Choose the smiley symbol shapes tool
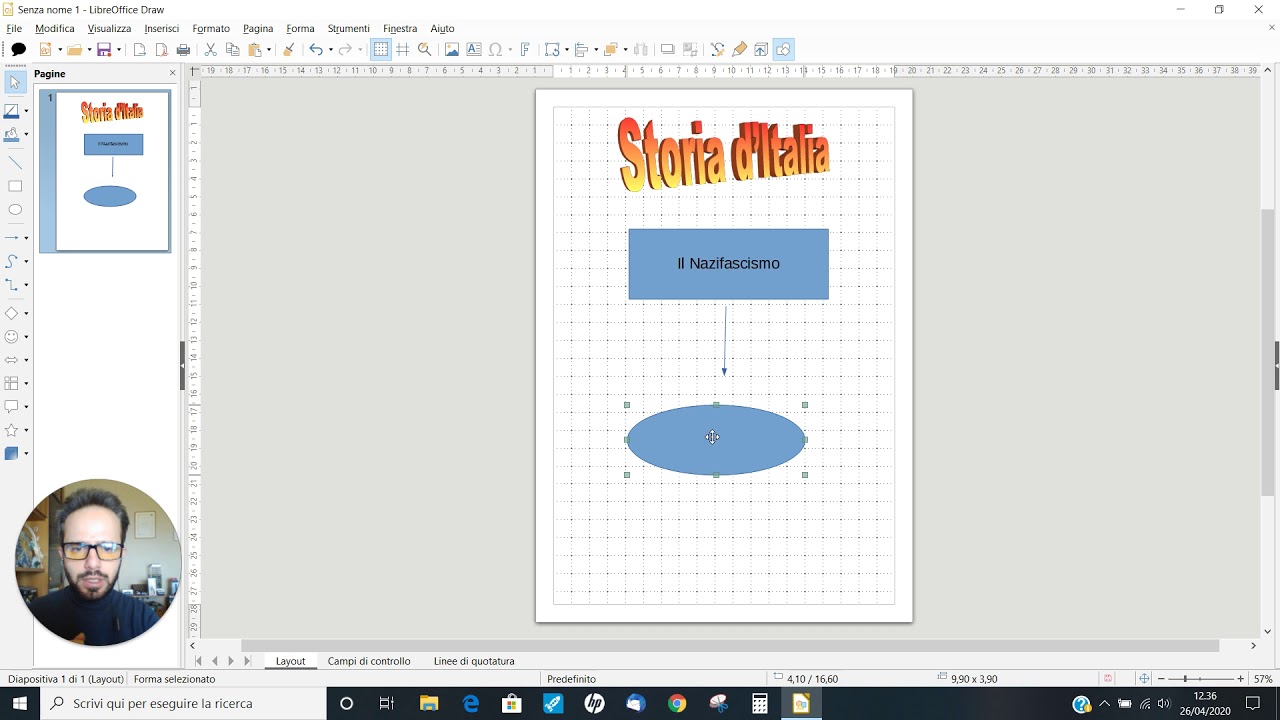1280x720 pixels. coord(12,337)
